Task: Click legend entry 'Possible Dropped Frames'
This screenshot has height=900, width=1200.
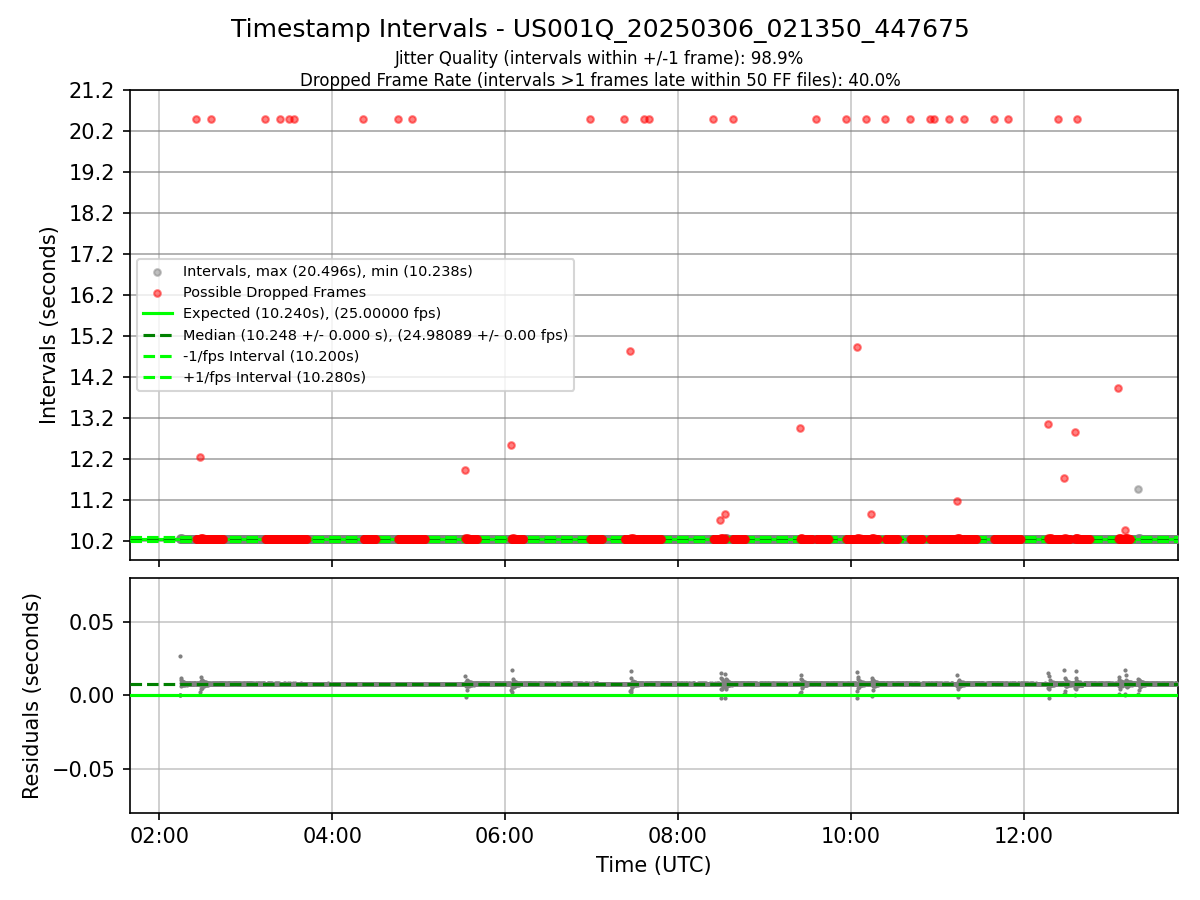Action: (x=274, y=292)
